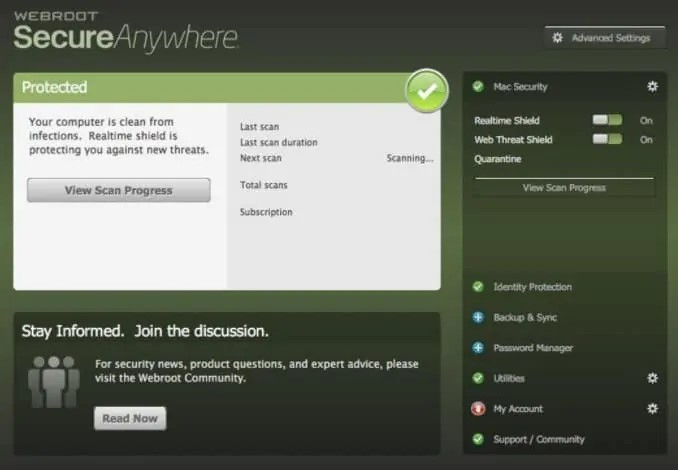Click the Support / Community green check icon
The height and width of the screenshot is (470, 678).
point(478,439)
